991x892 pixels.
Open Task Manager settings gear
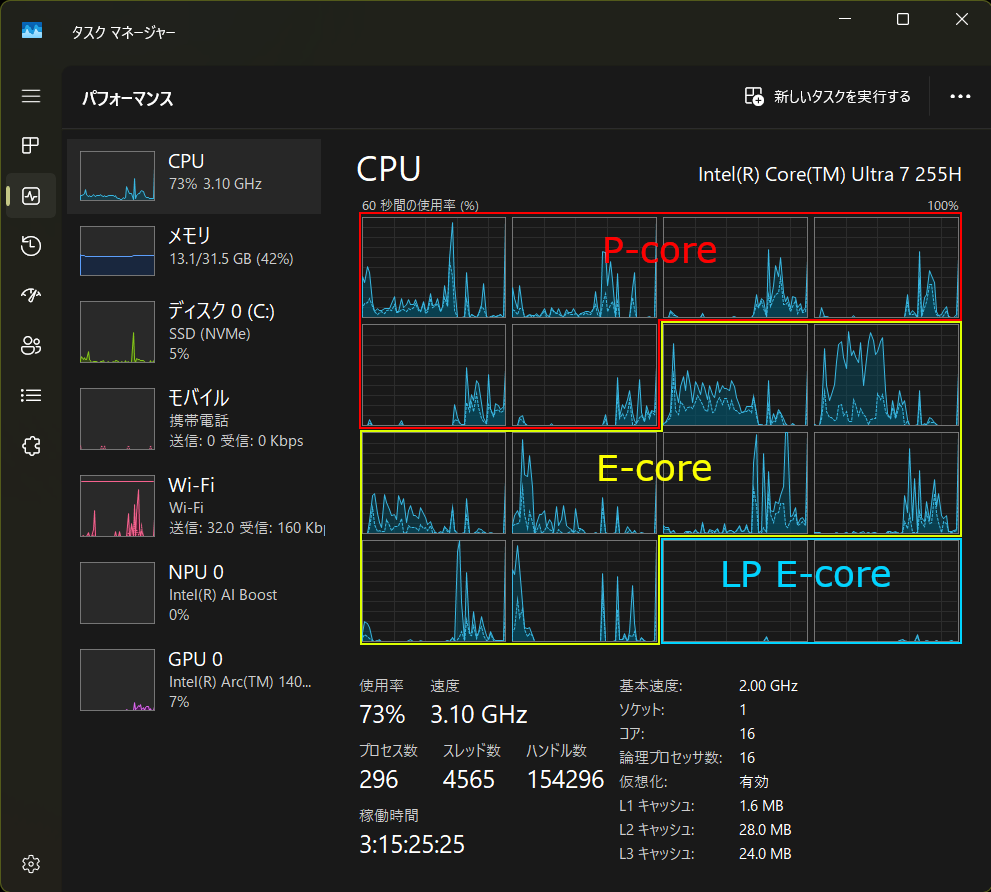tap(31, 863)
